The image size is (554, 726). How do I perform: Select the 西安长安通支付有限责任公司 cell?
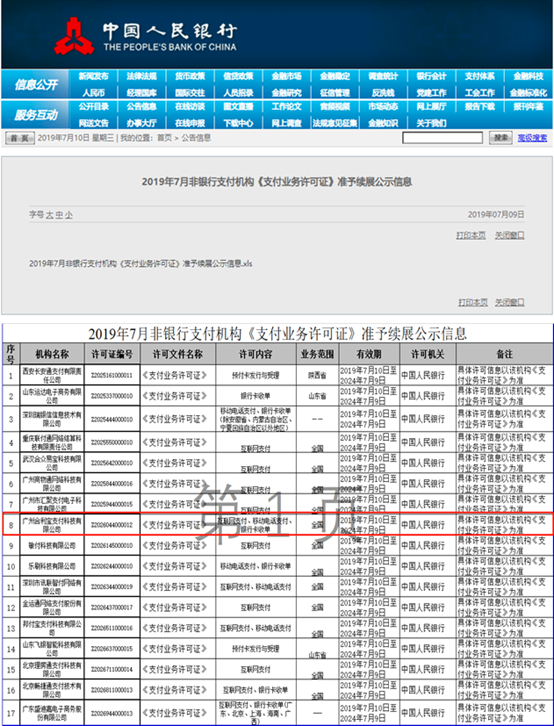(x=52, y=375)
